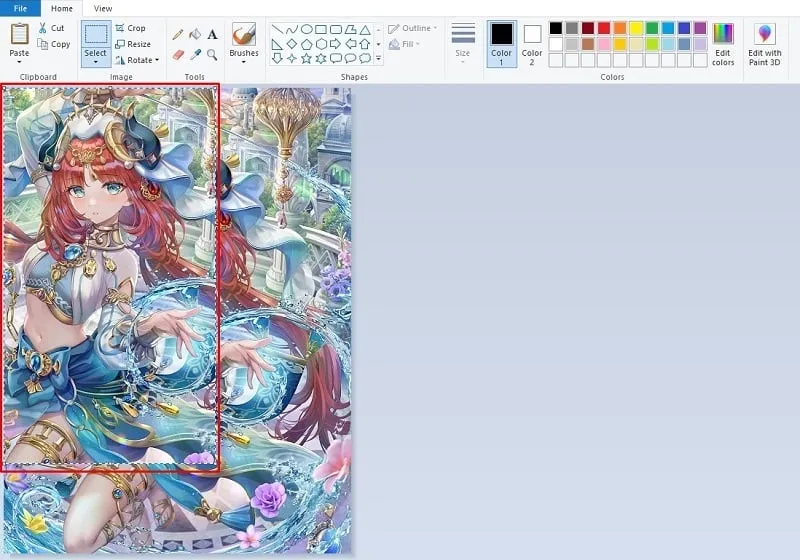800x560 pixels.
Task: Select the Pencil tool
Action: [x=178, y=35]
